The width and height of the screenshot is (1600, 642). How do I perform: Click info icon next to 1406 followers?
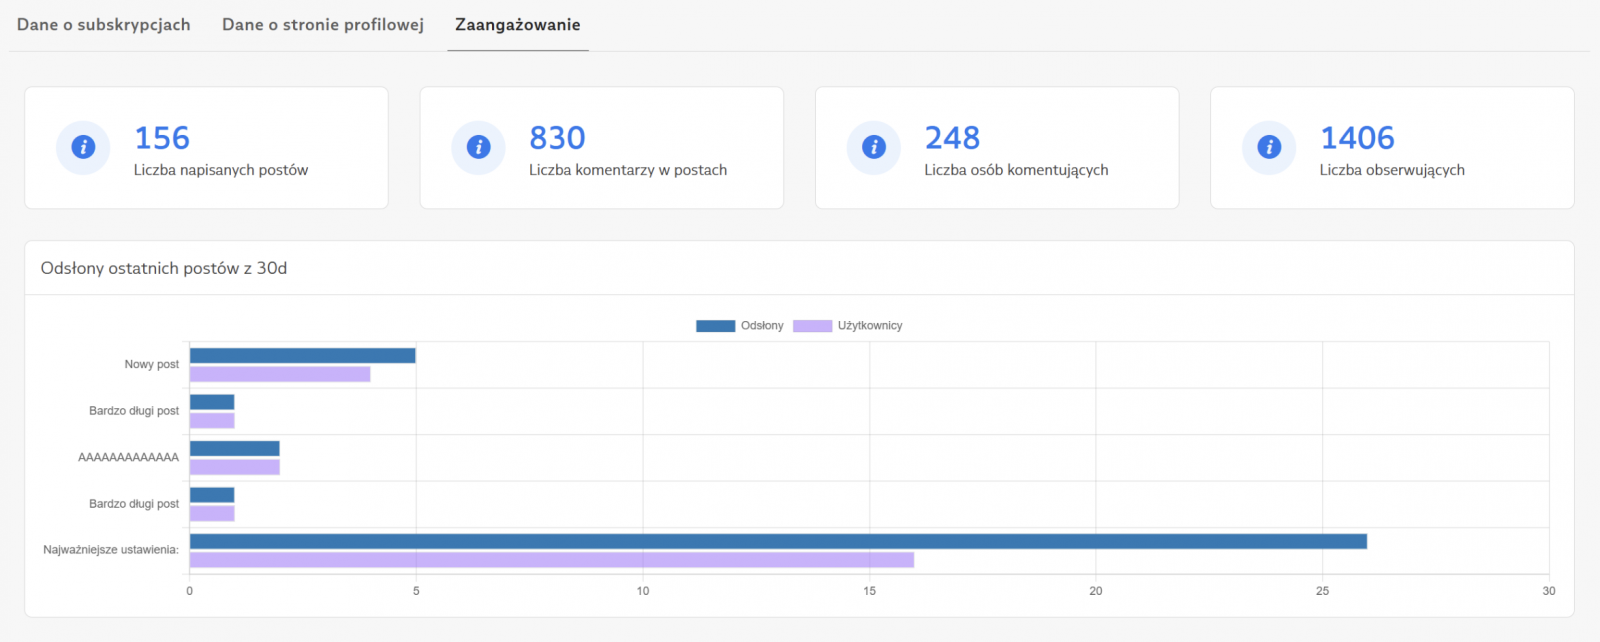click(1269, 147)
